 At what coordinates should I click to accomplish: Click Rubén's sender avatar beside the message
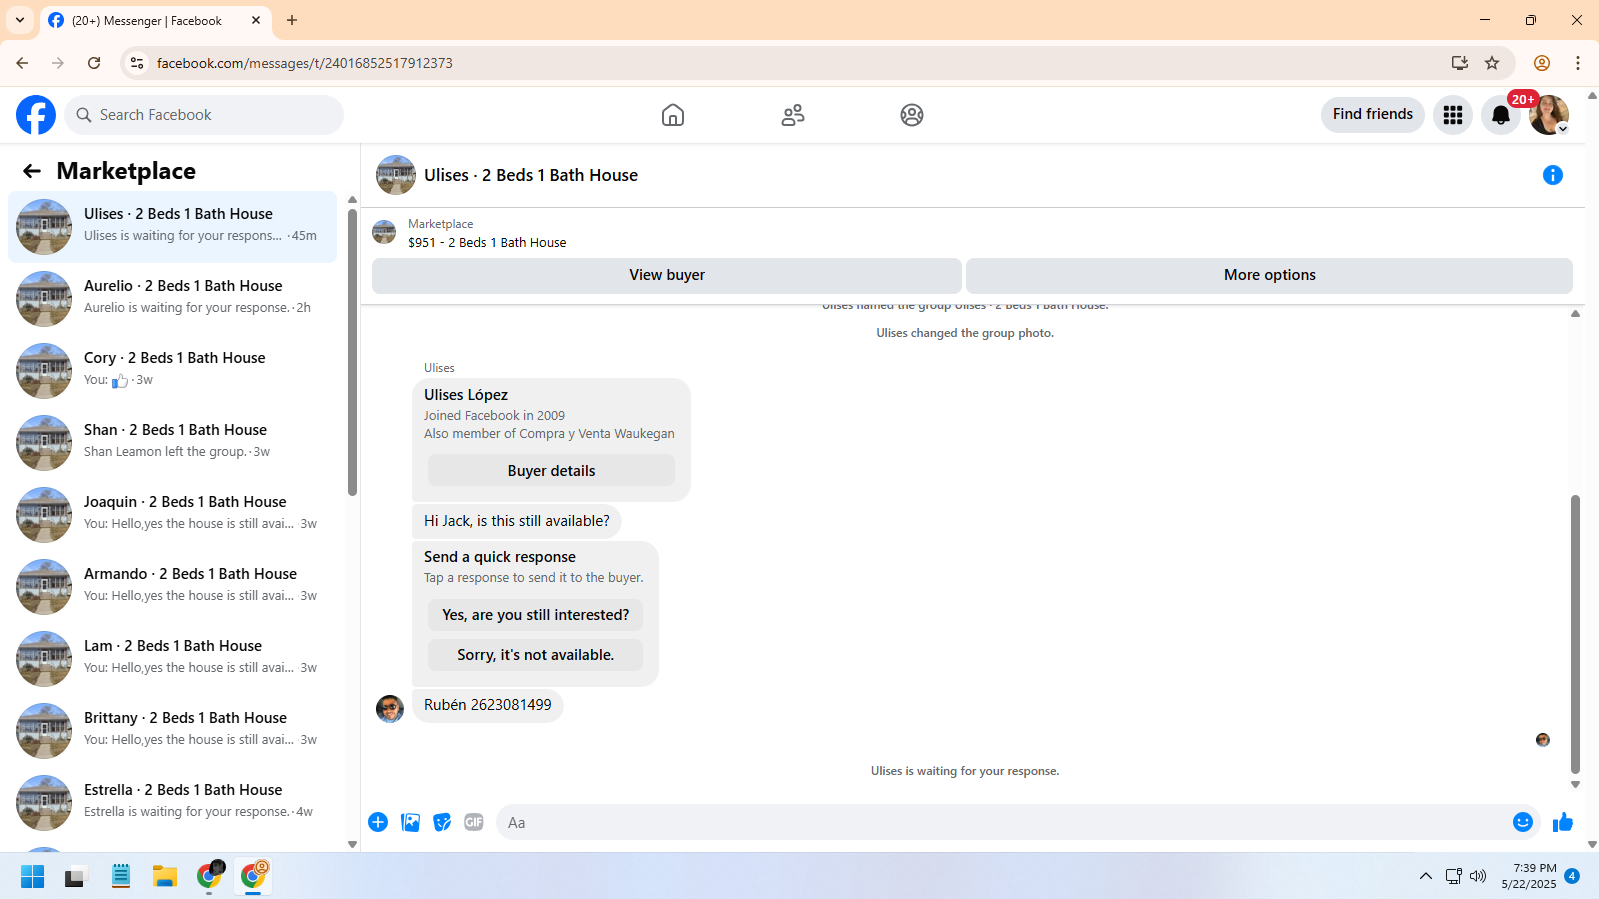(x=390, y=708)
